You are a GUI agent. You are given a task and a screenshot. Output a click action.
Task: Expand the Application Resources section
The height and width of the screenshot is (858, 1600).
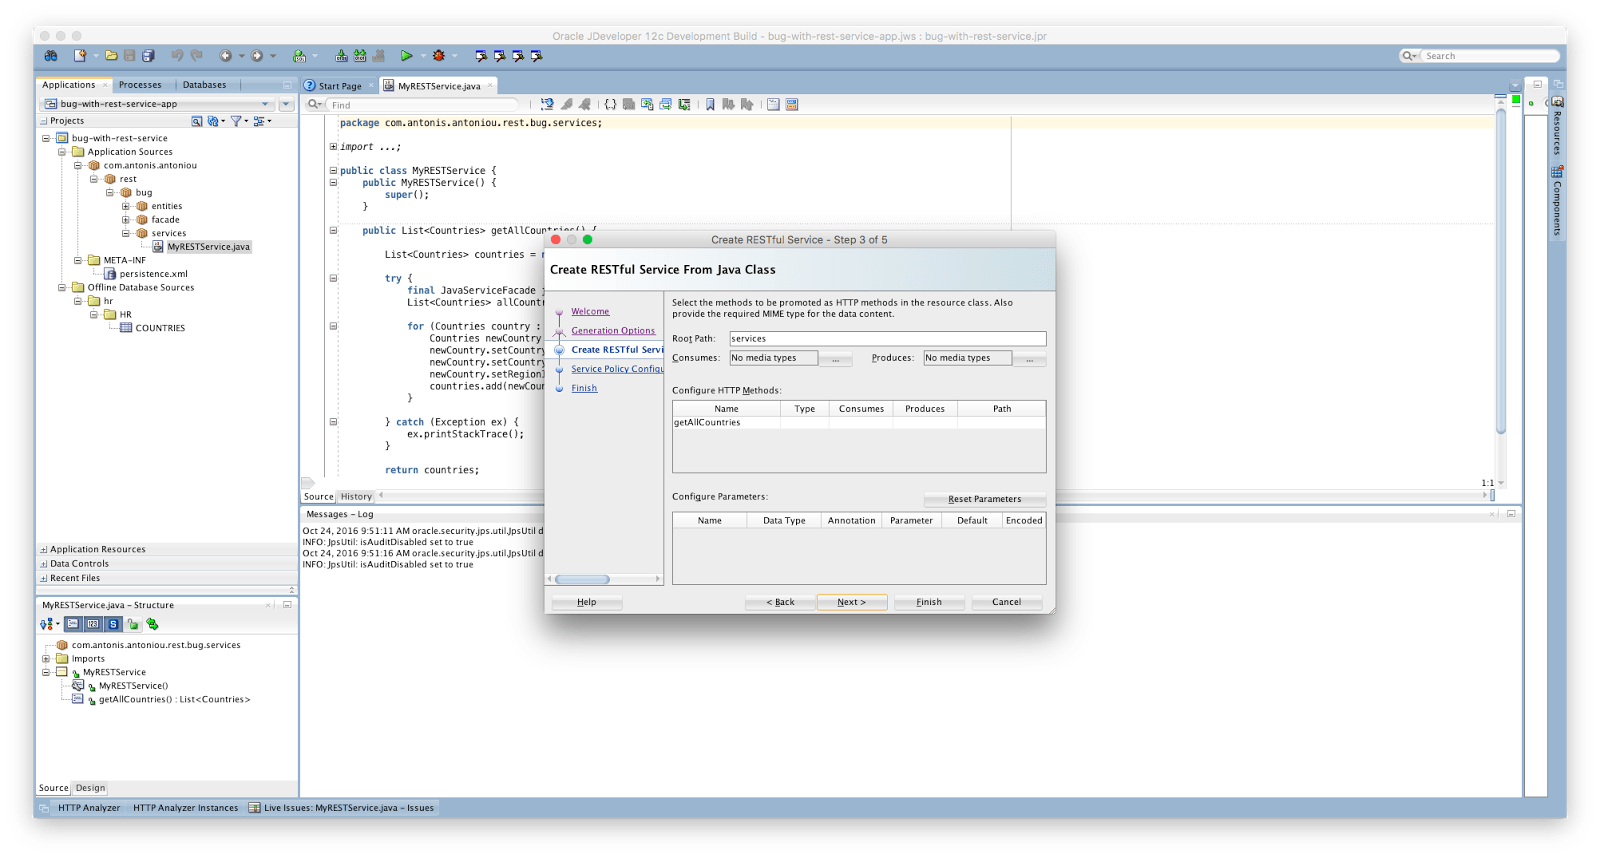pos(43,549)
